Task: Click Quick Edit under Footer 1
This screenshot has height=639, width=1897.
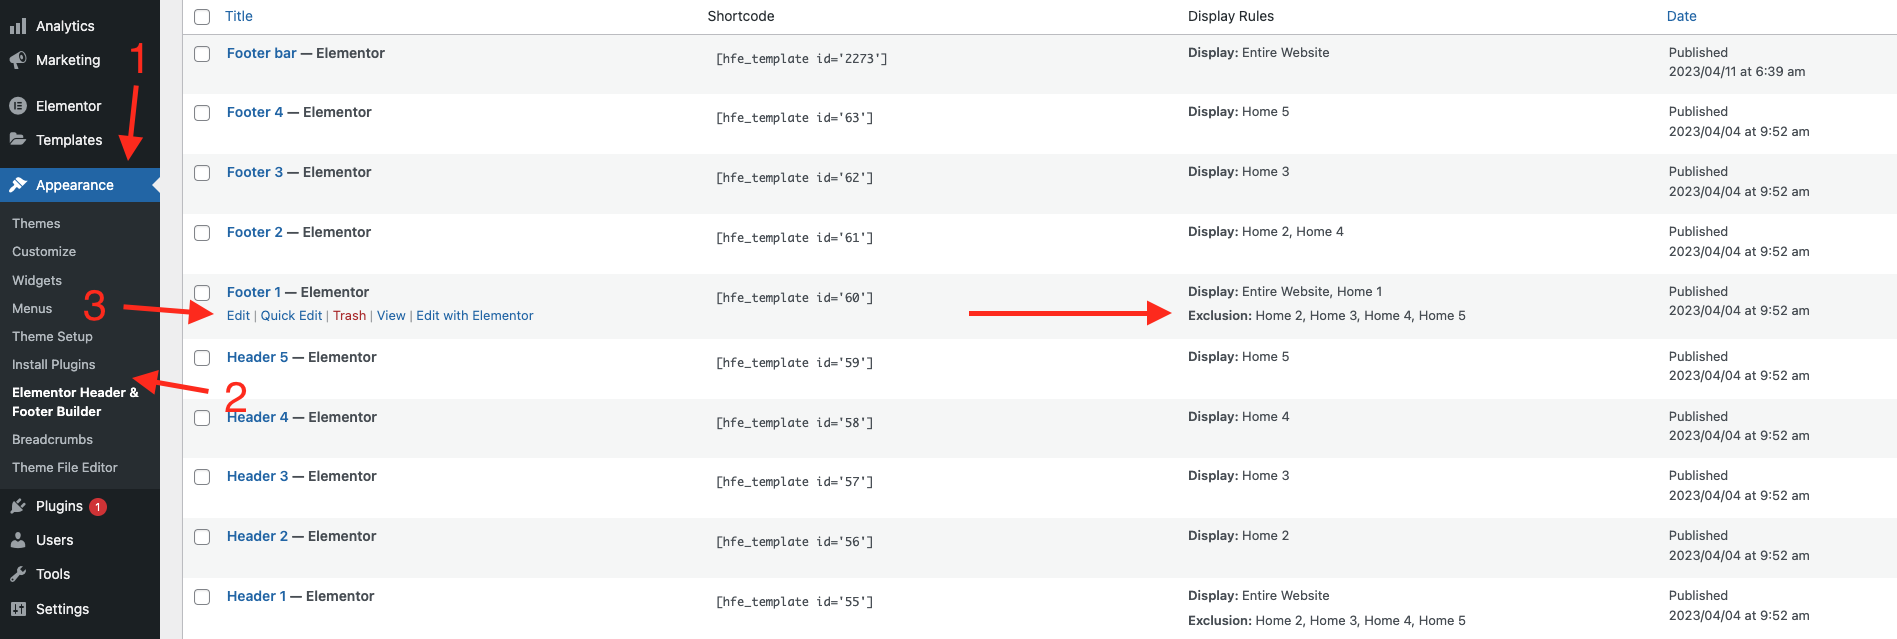Action: [x=291, y=316]
